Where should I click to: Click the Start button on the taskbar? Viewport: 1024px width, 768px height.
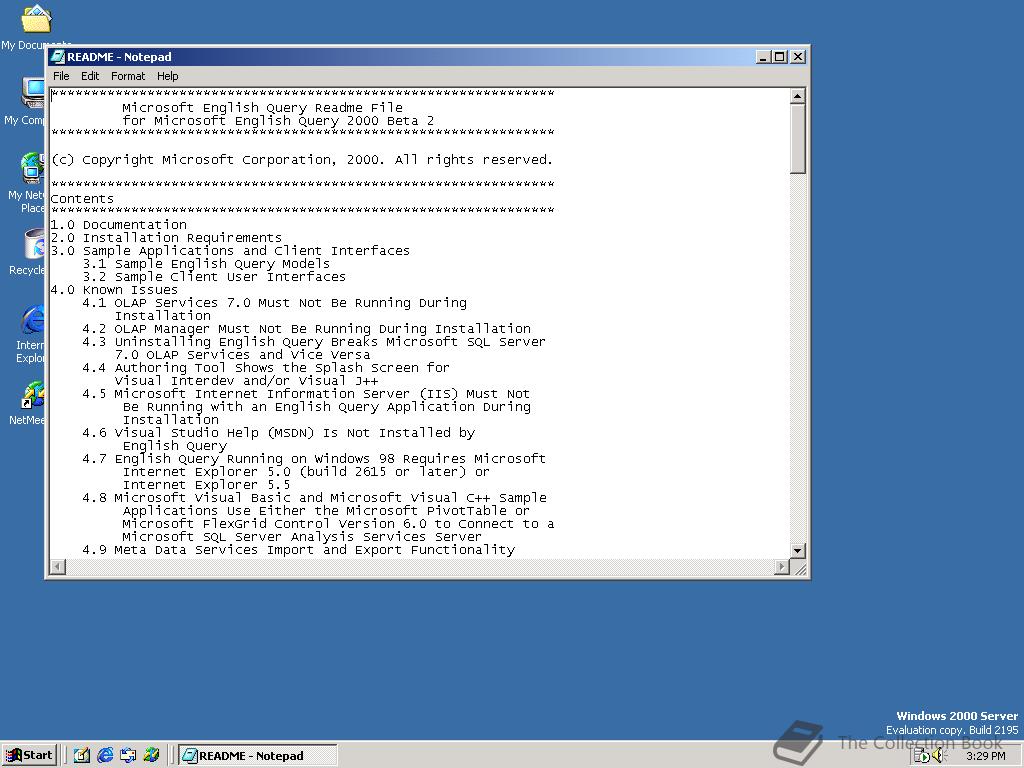point(29,756)
